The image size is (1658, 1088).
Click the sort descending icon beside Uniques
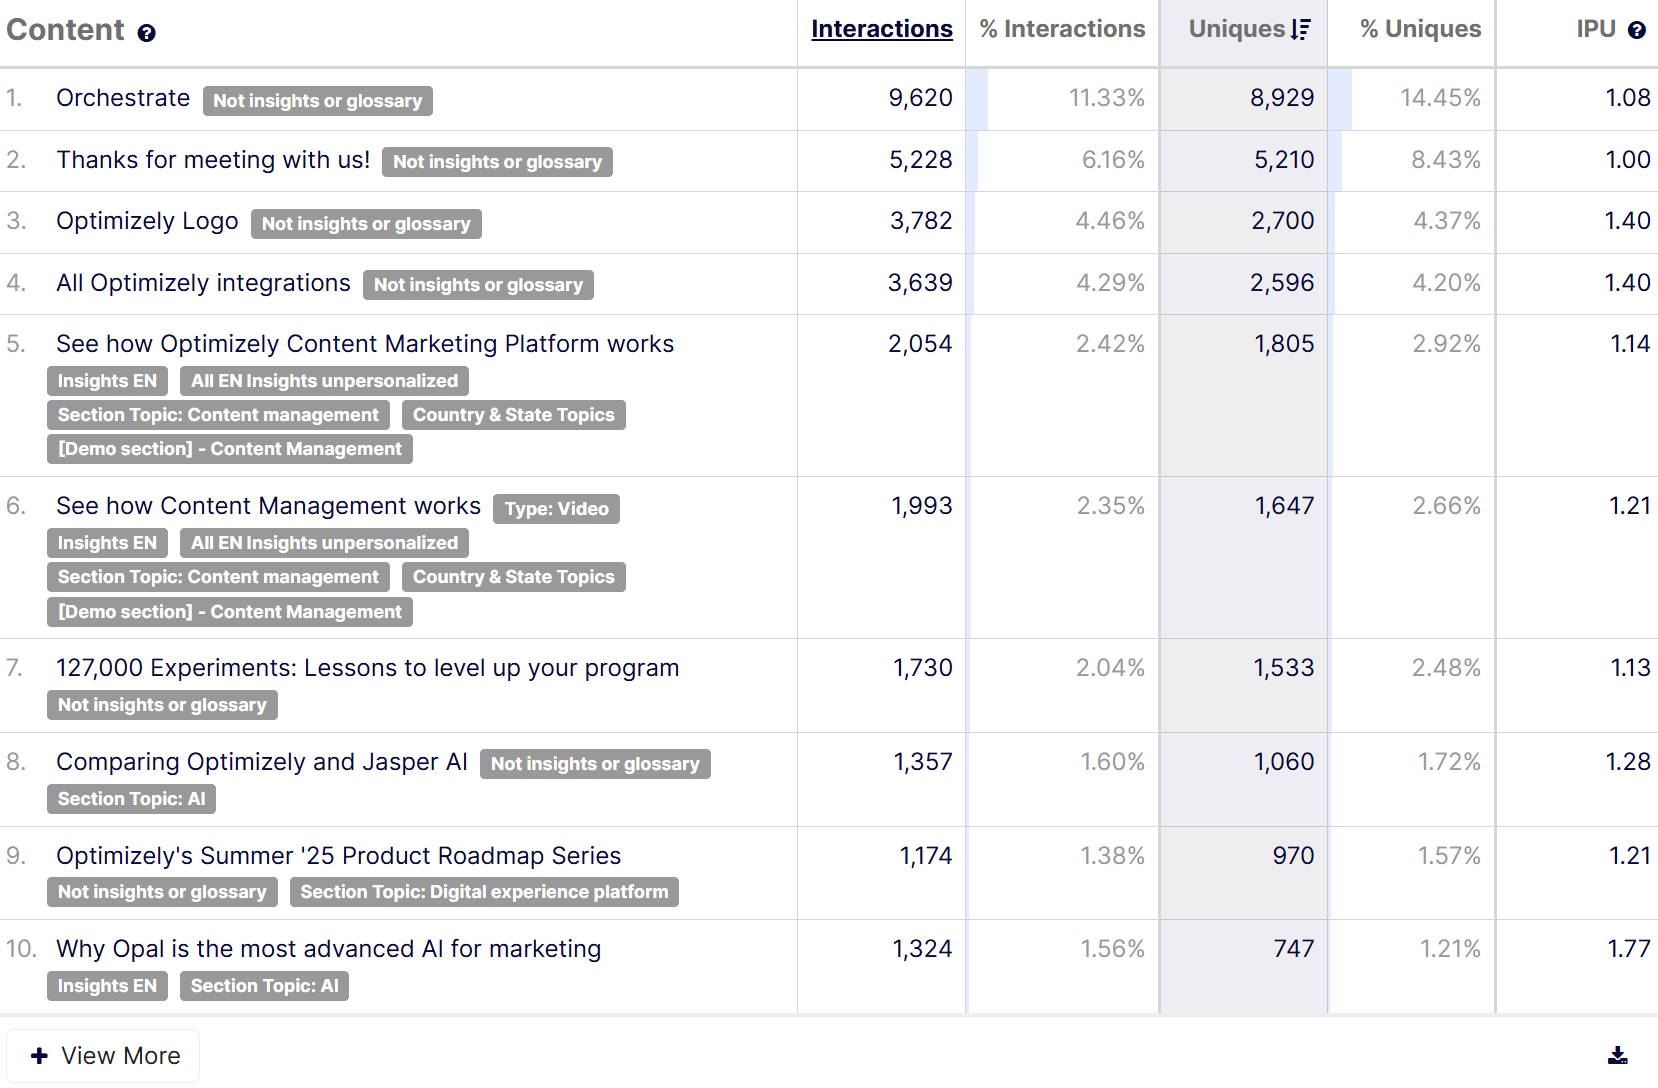coord(1299,30)
